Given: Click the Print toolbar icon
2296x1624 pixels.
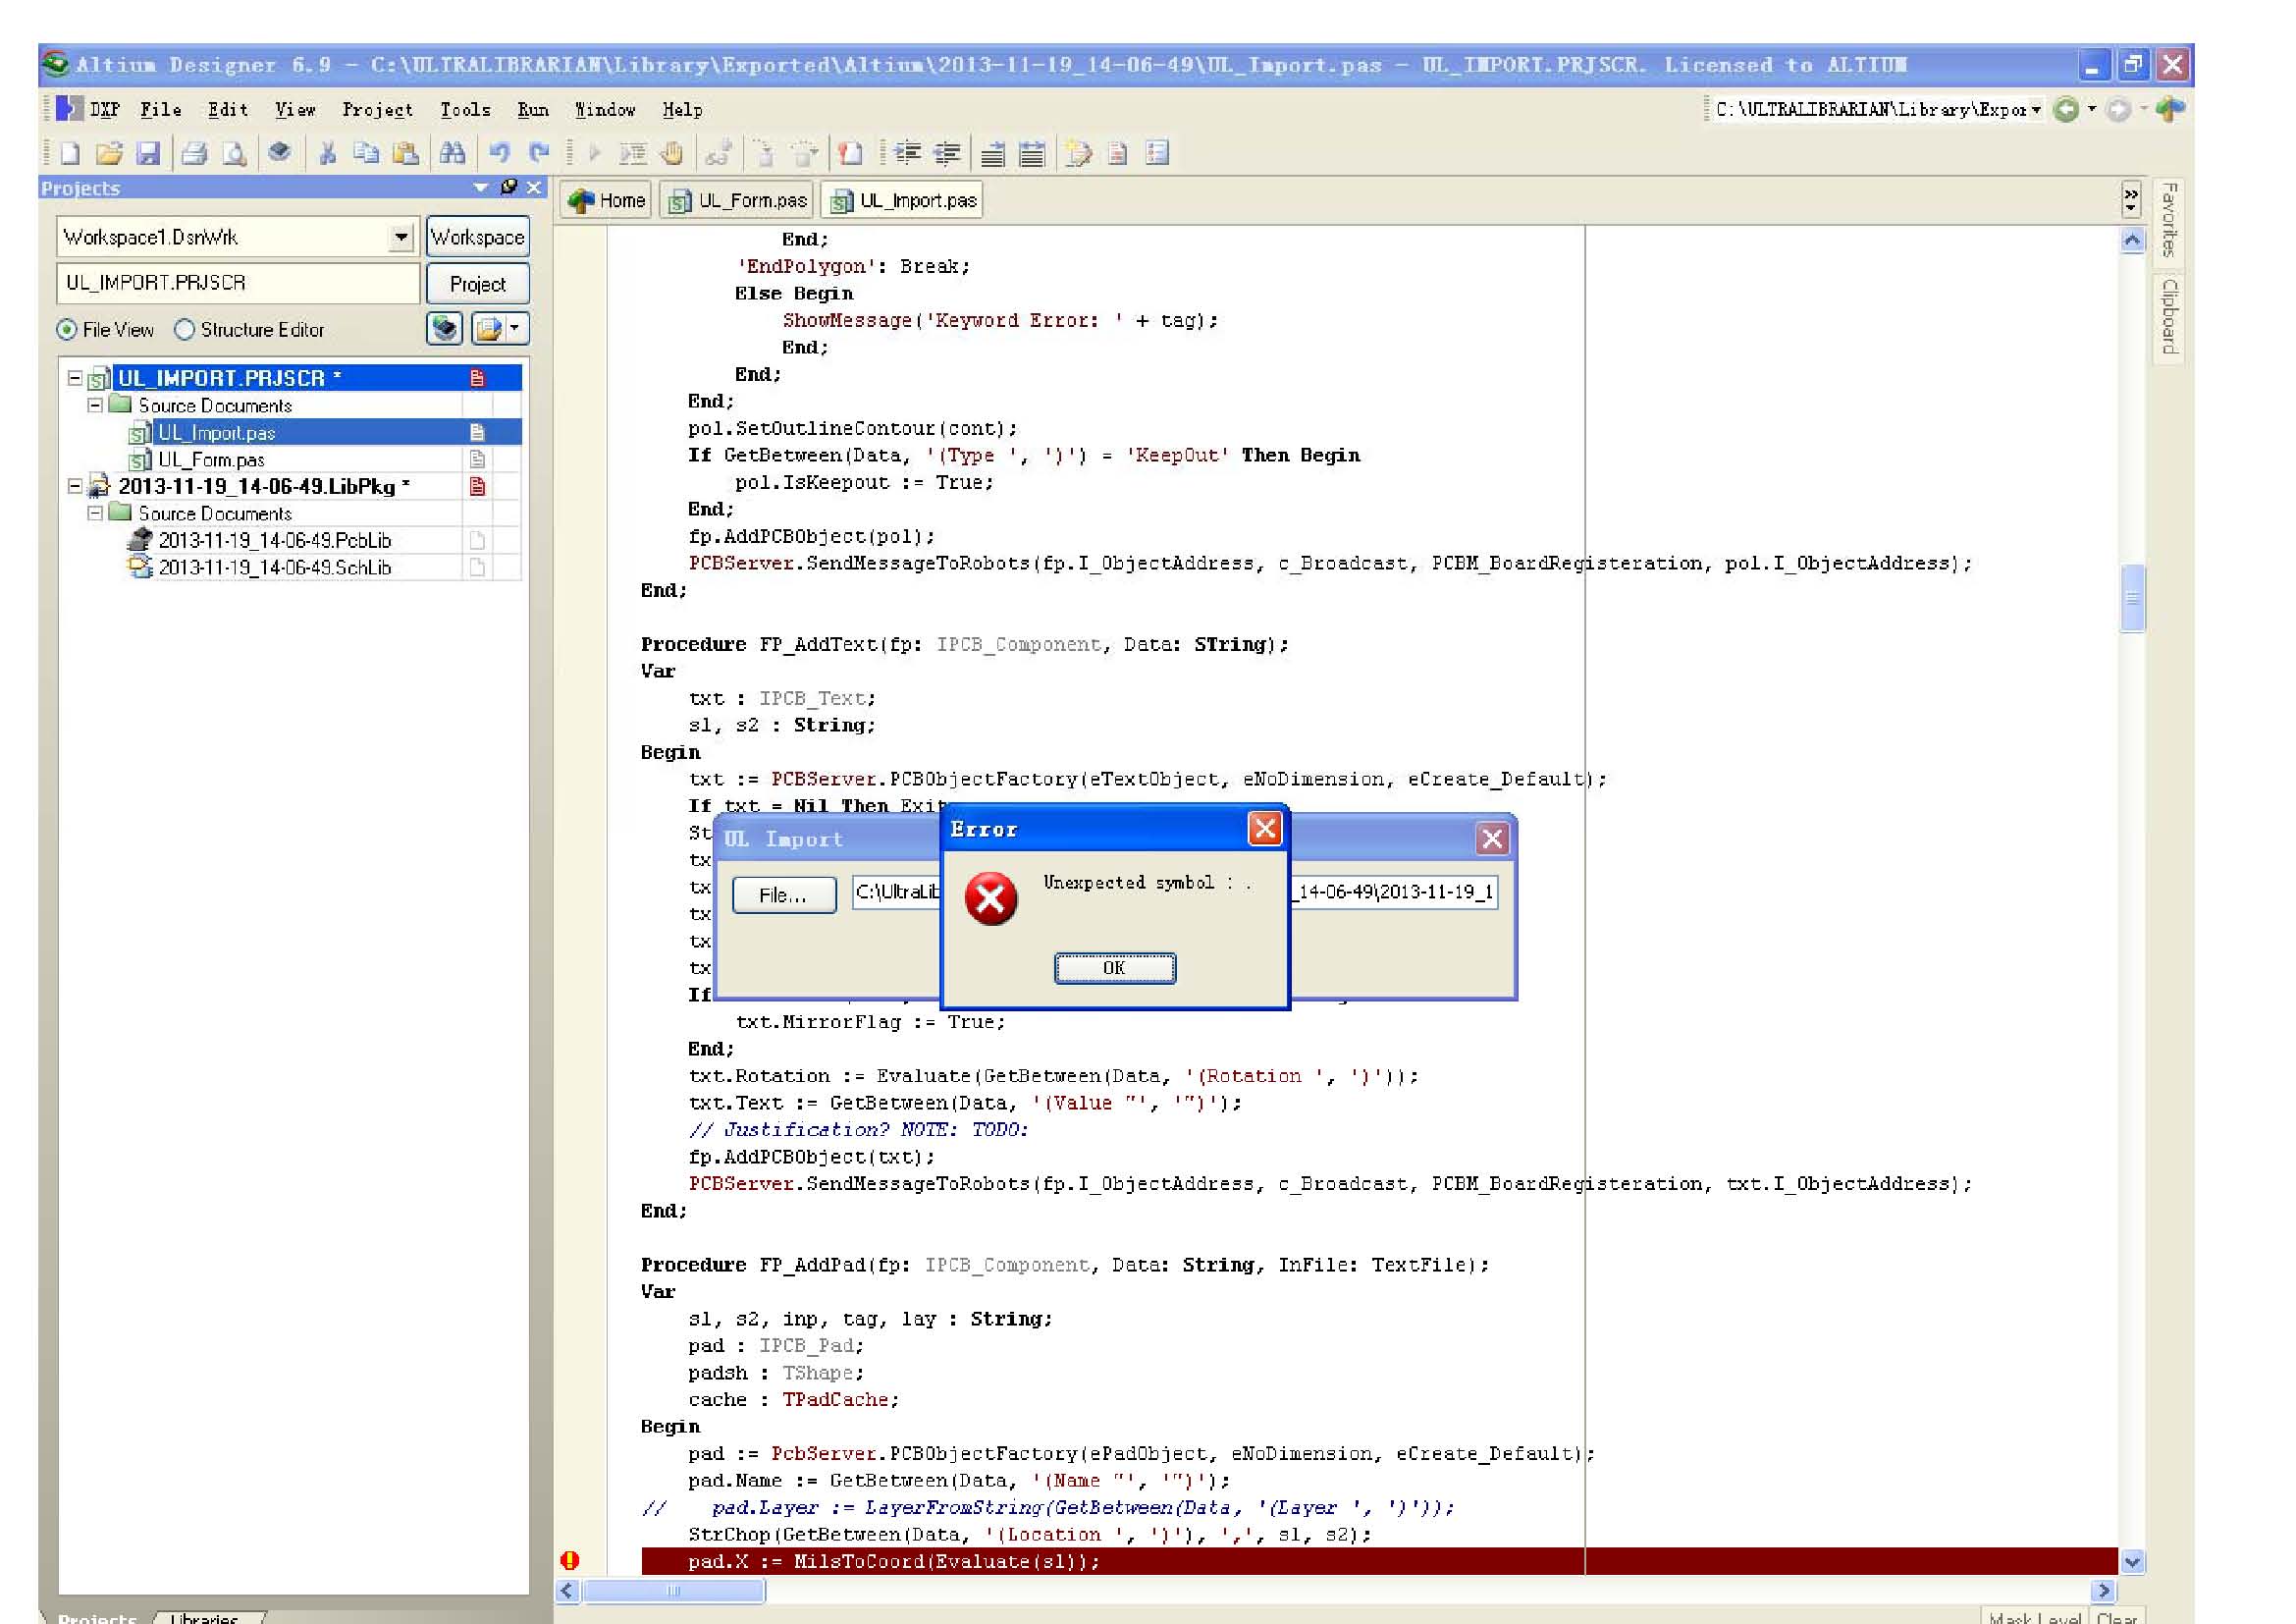Looking at the screenshot, I should [195, 153].
